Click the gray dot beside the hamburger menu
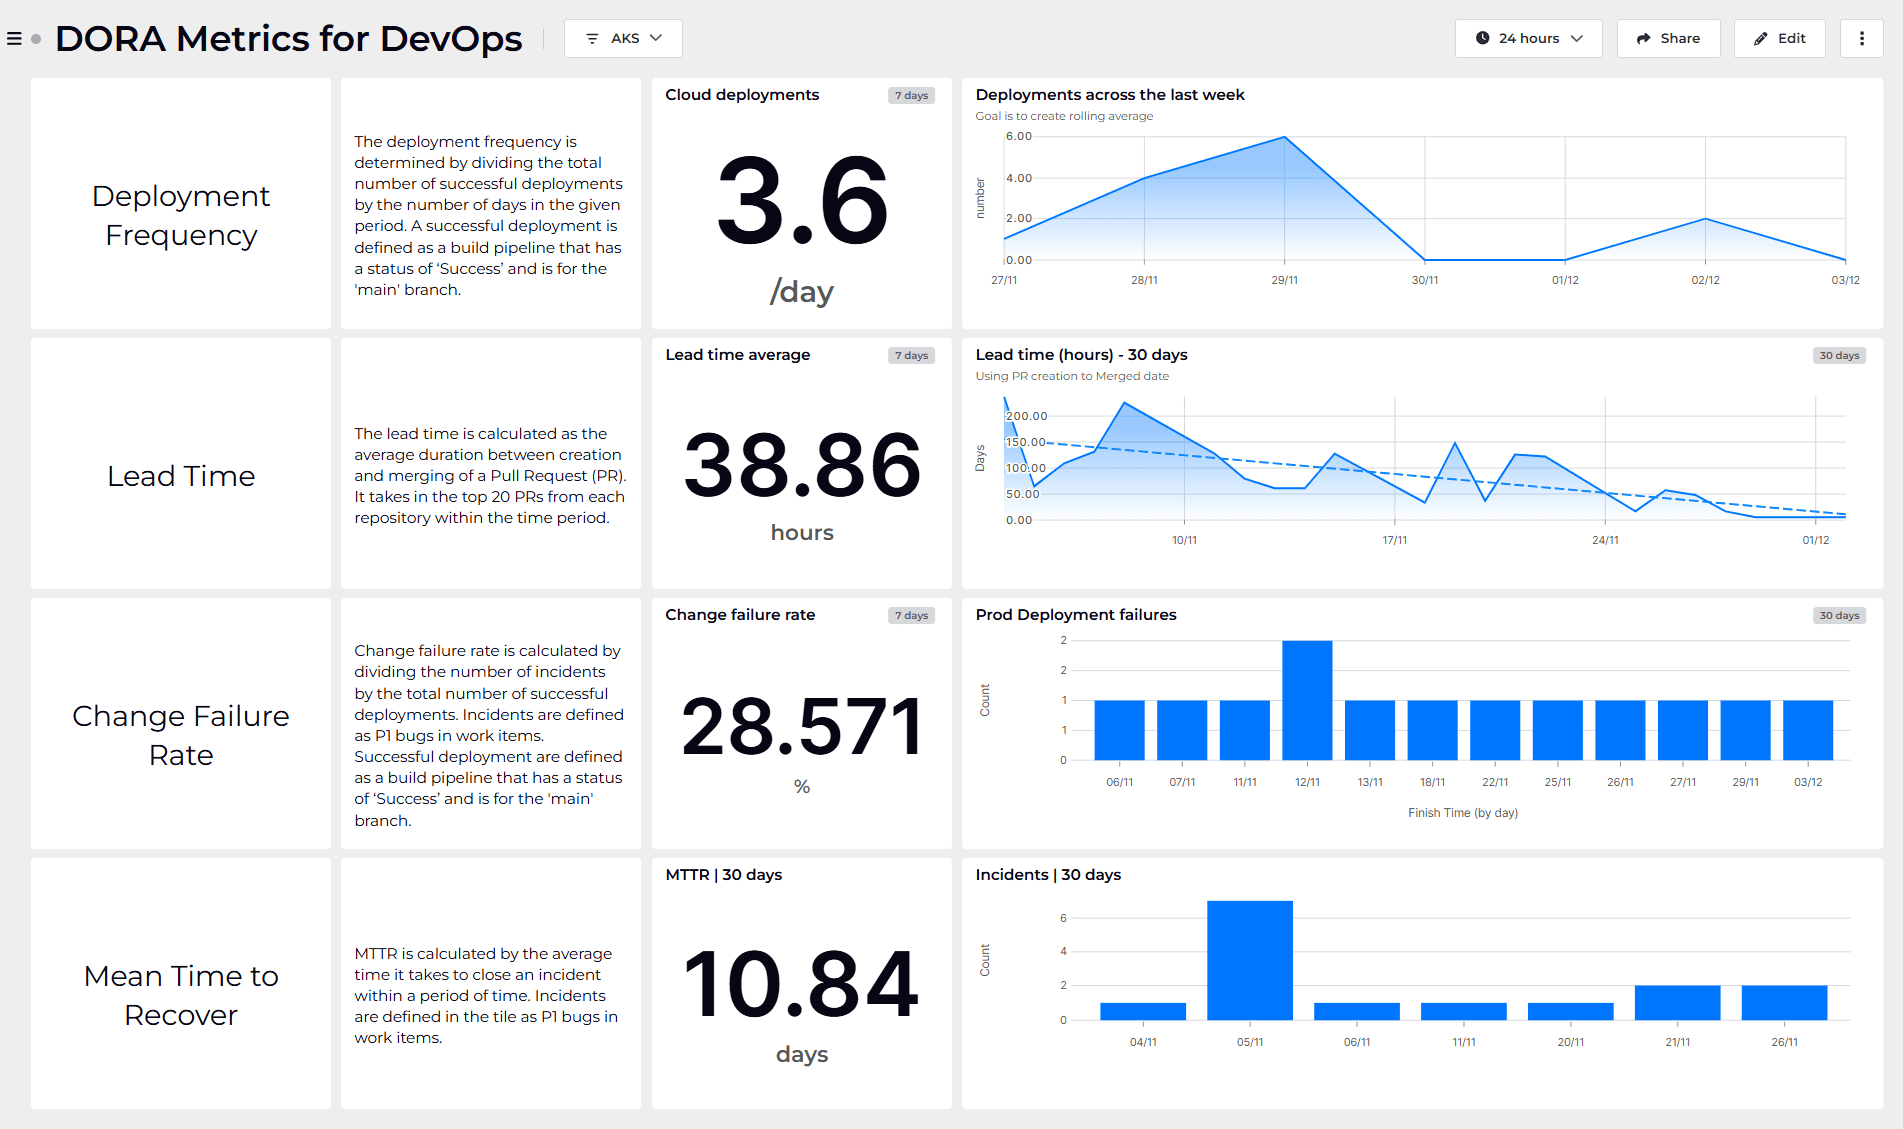The height and width of the screenshot is (1129, 1903). pyautogui.click(x=36, y=39)
